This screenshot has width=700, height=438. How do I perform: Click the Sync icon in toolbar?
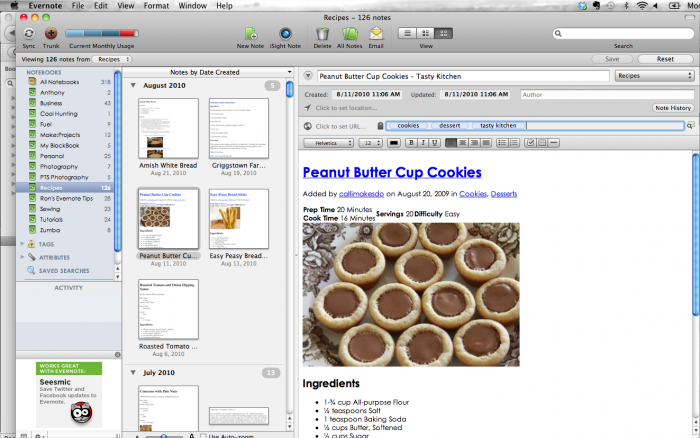tap(29, 33)
